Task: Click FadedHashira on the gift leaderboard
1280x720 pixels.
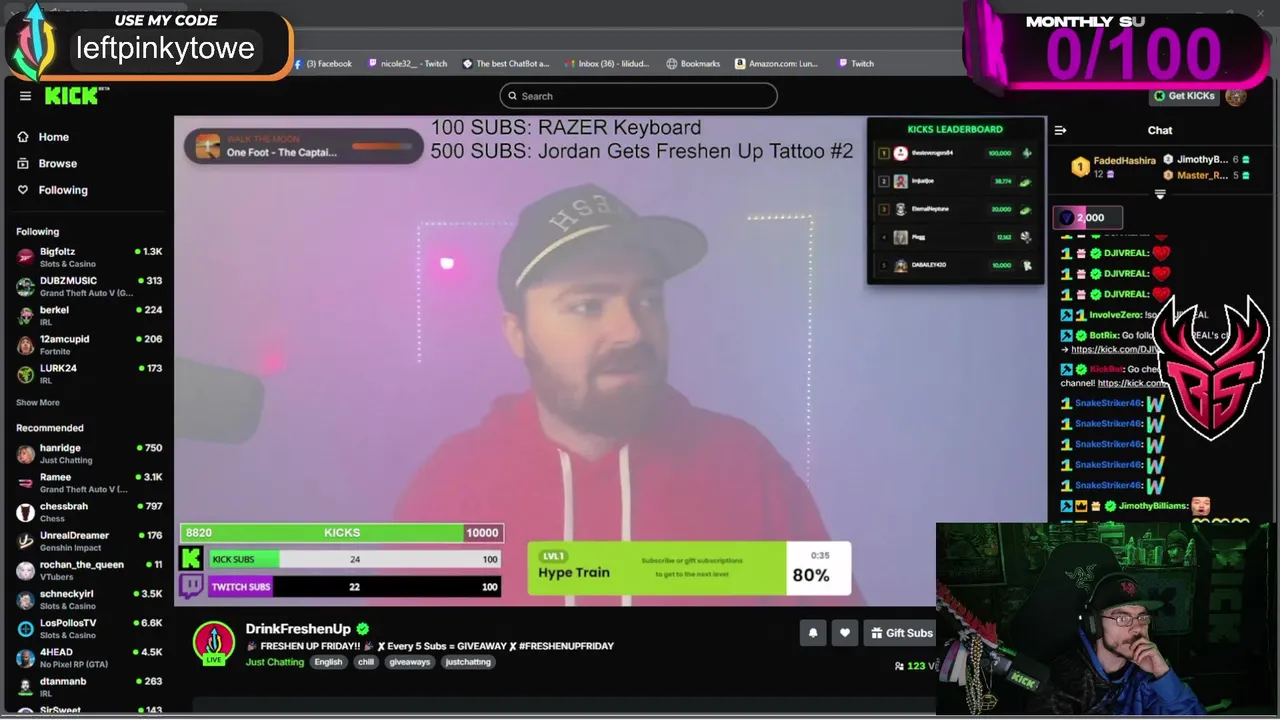Action: (x=1124, y=160)
